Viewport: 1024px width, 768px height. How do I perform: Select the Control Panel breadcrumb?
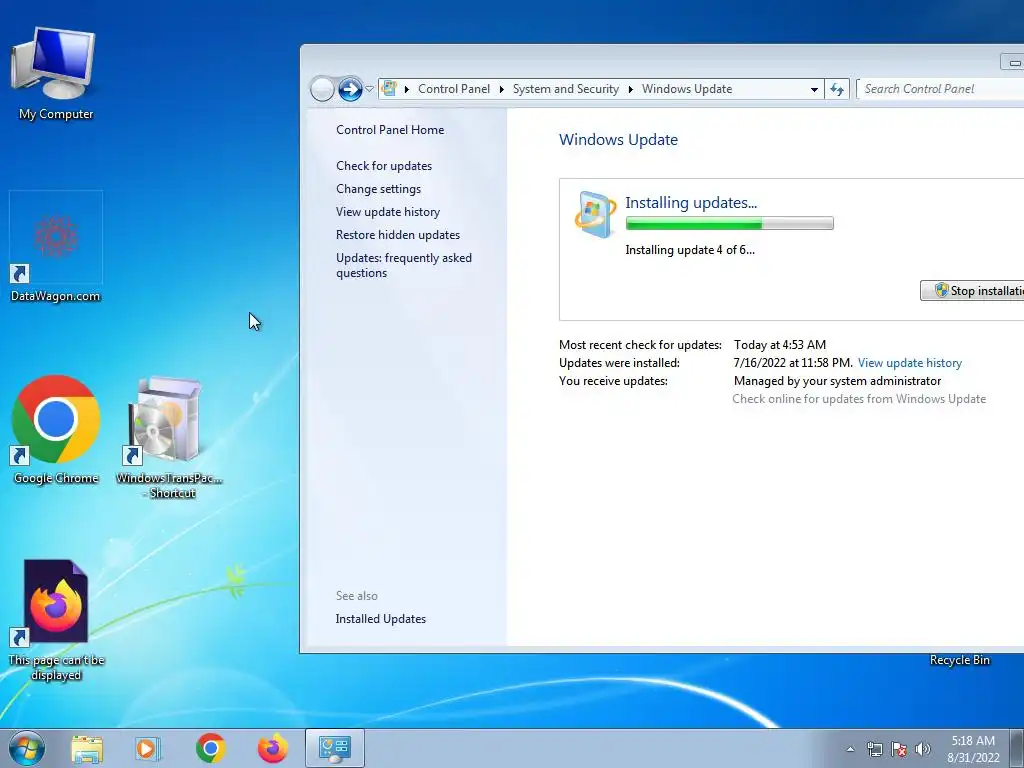pos(454,89)
